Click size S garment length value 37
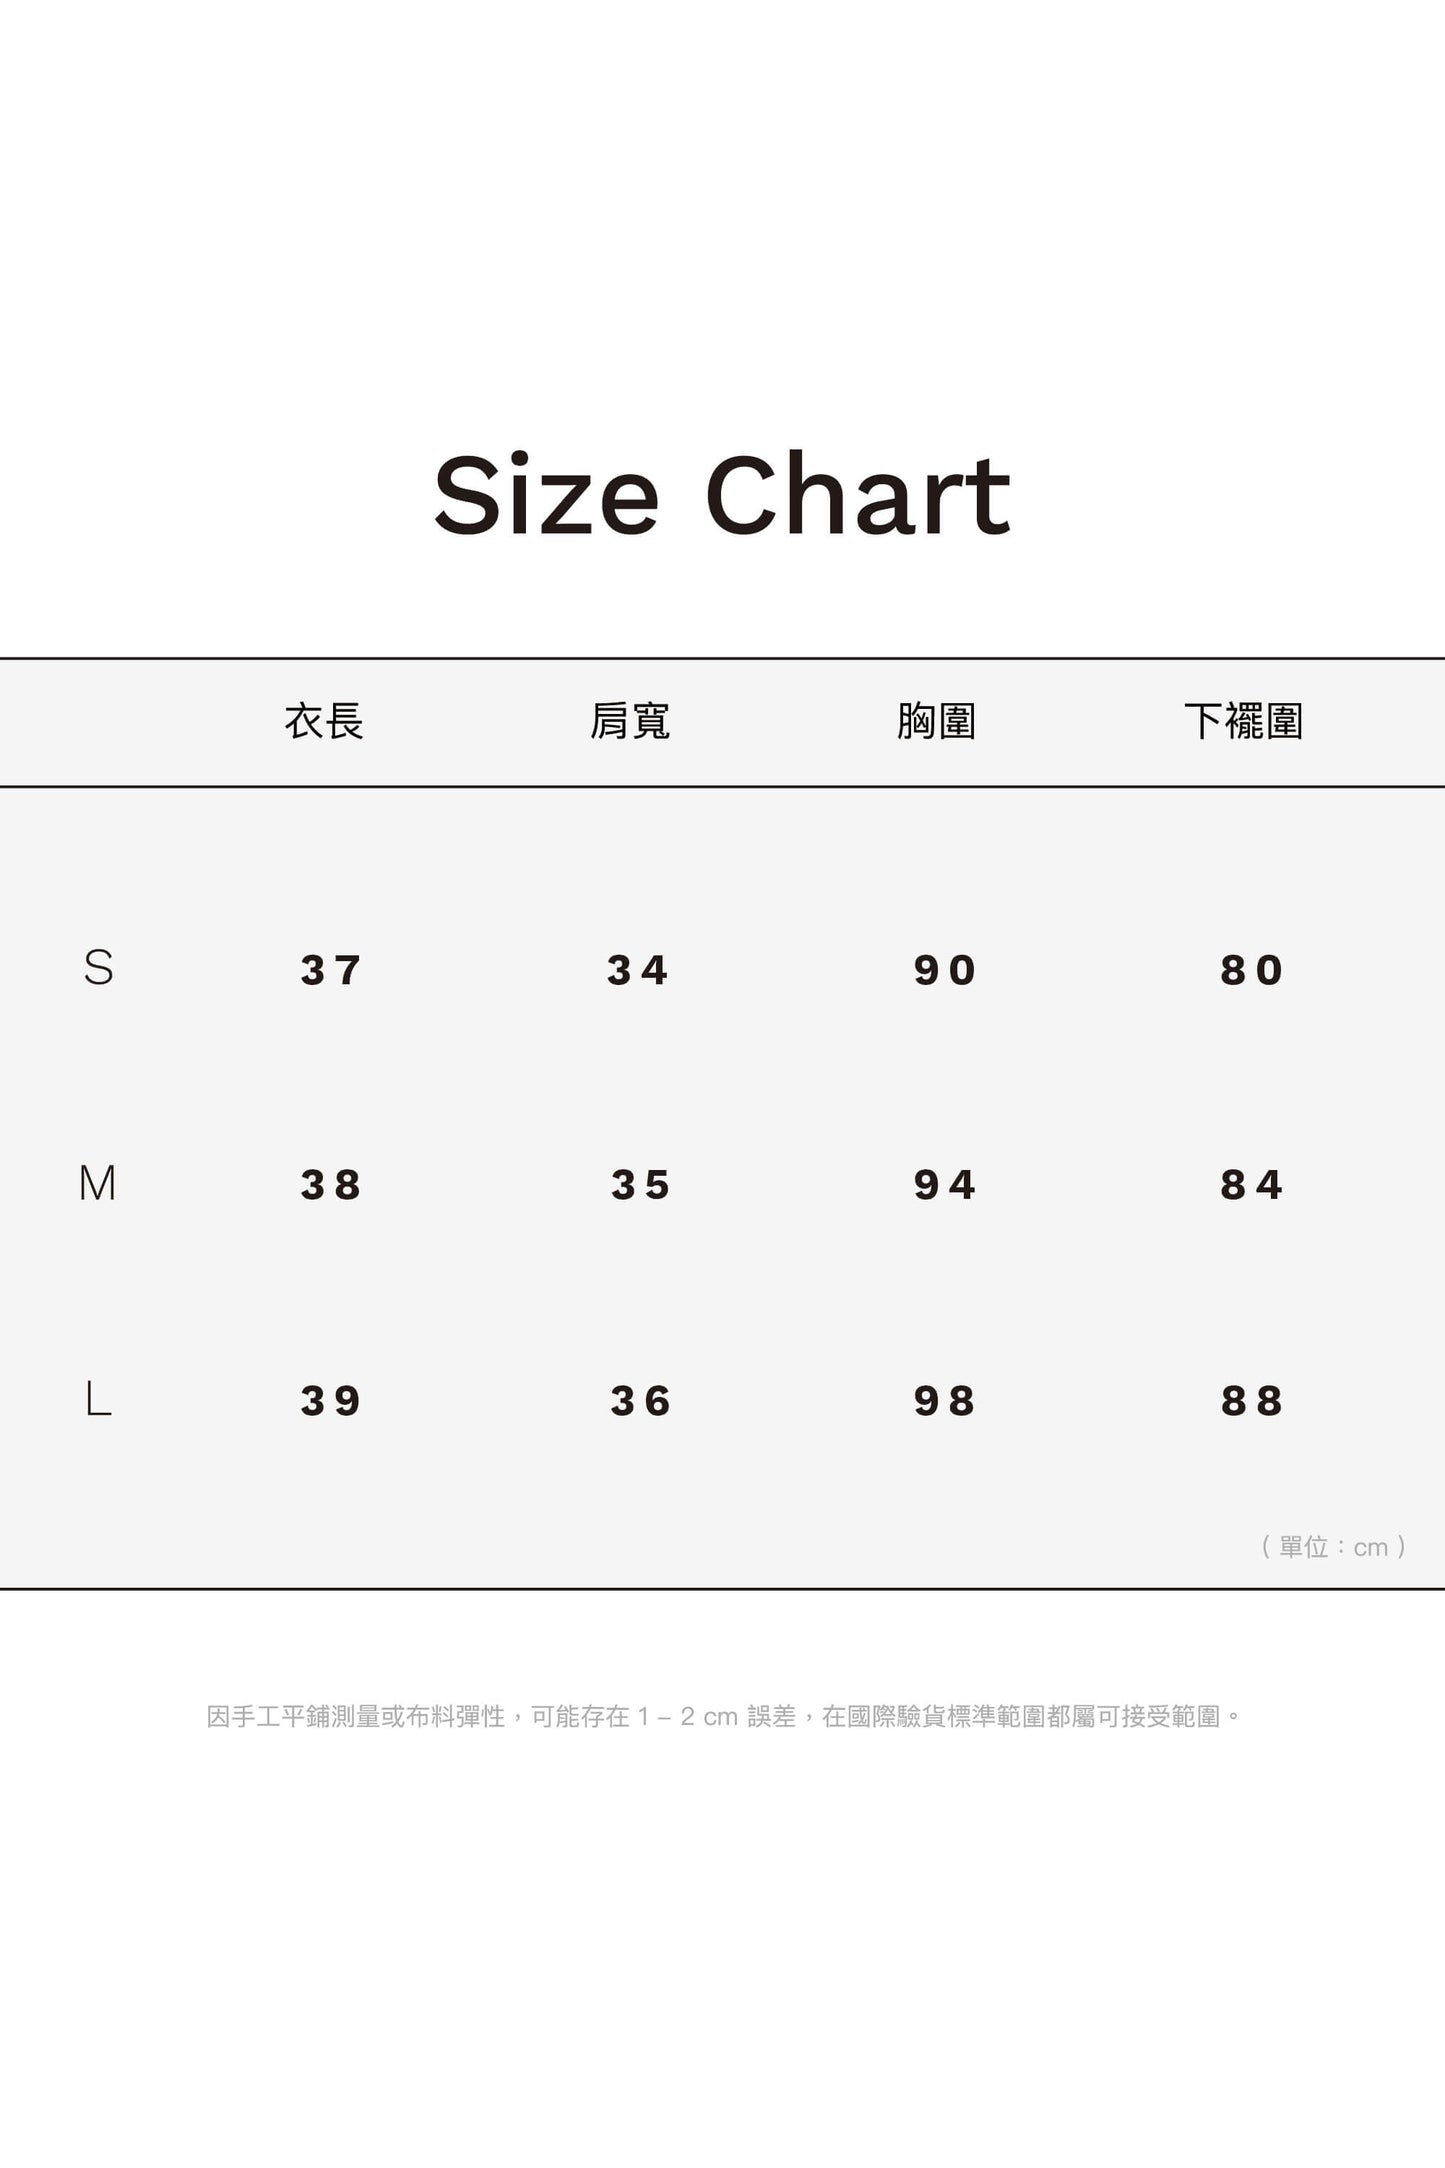Viewport: 1445px width, 2168px height. pyautogui.click(x=331, y=970)
